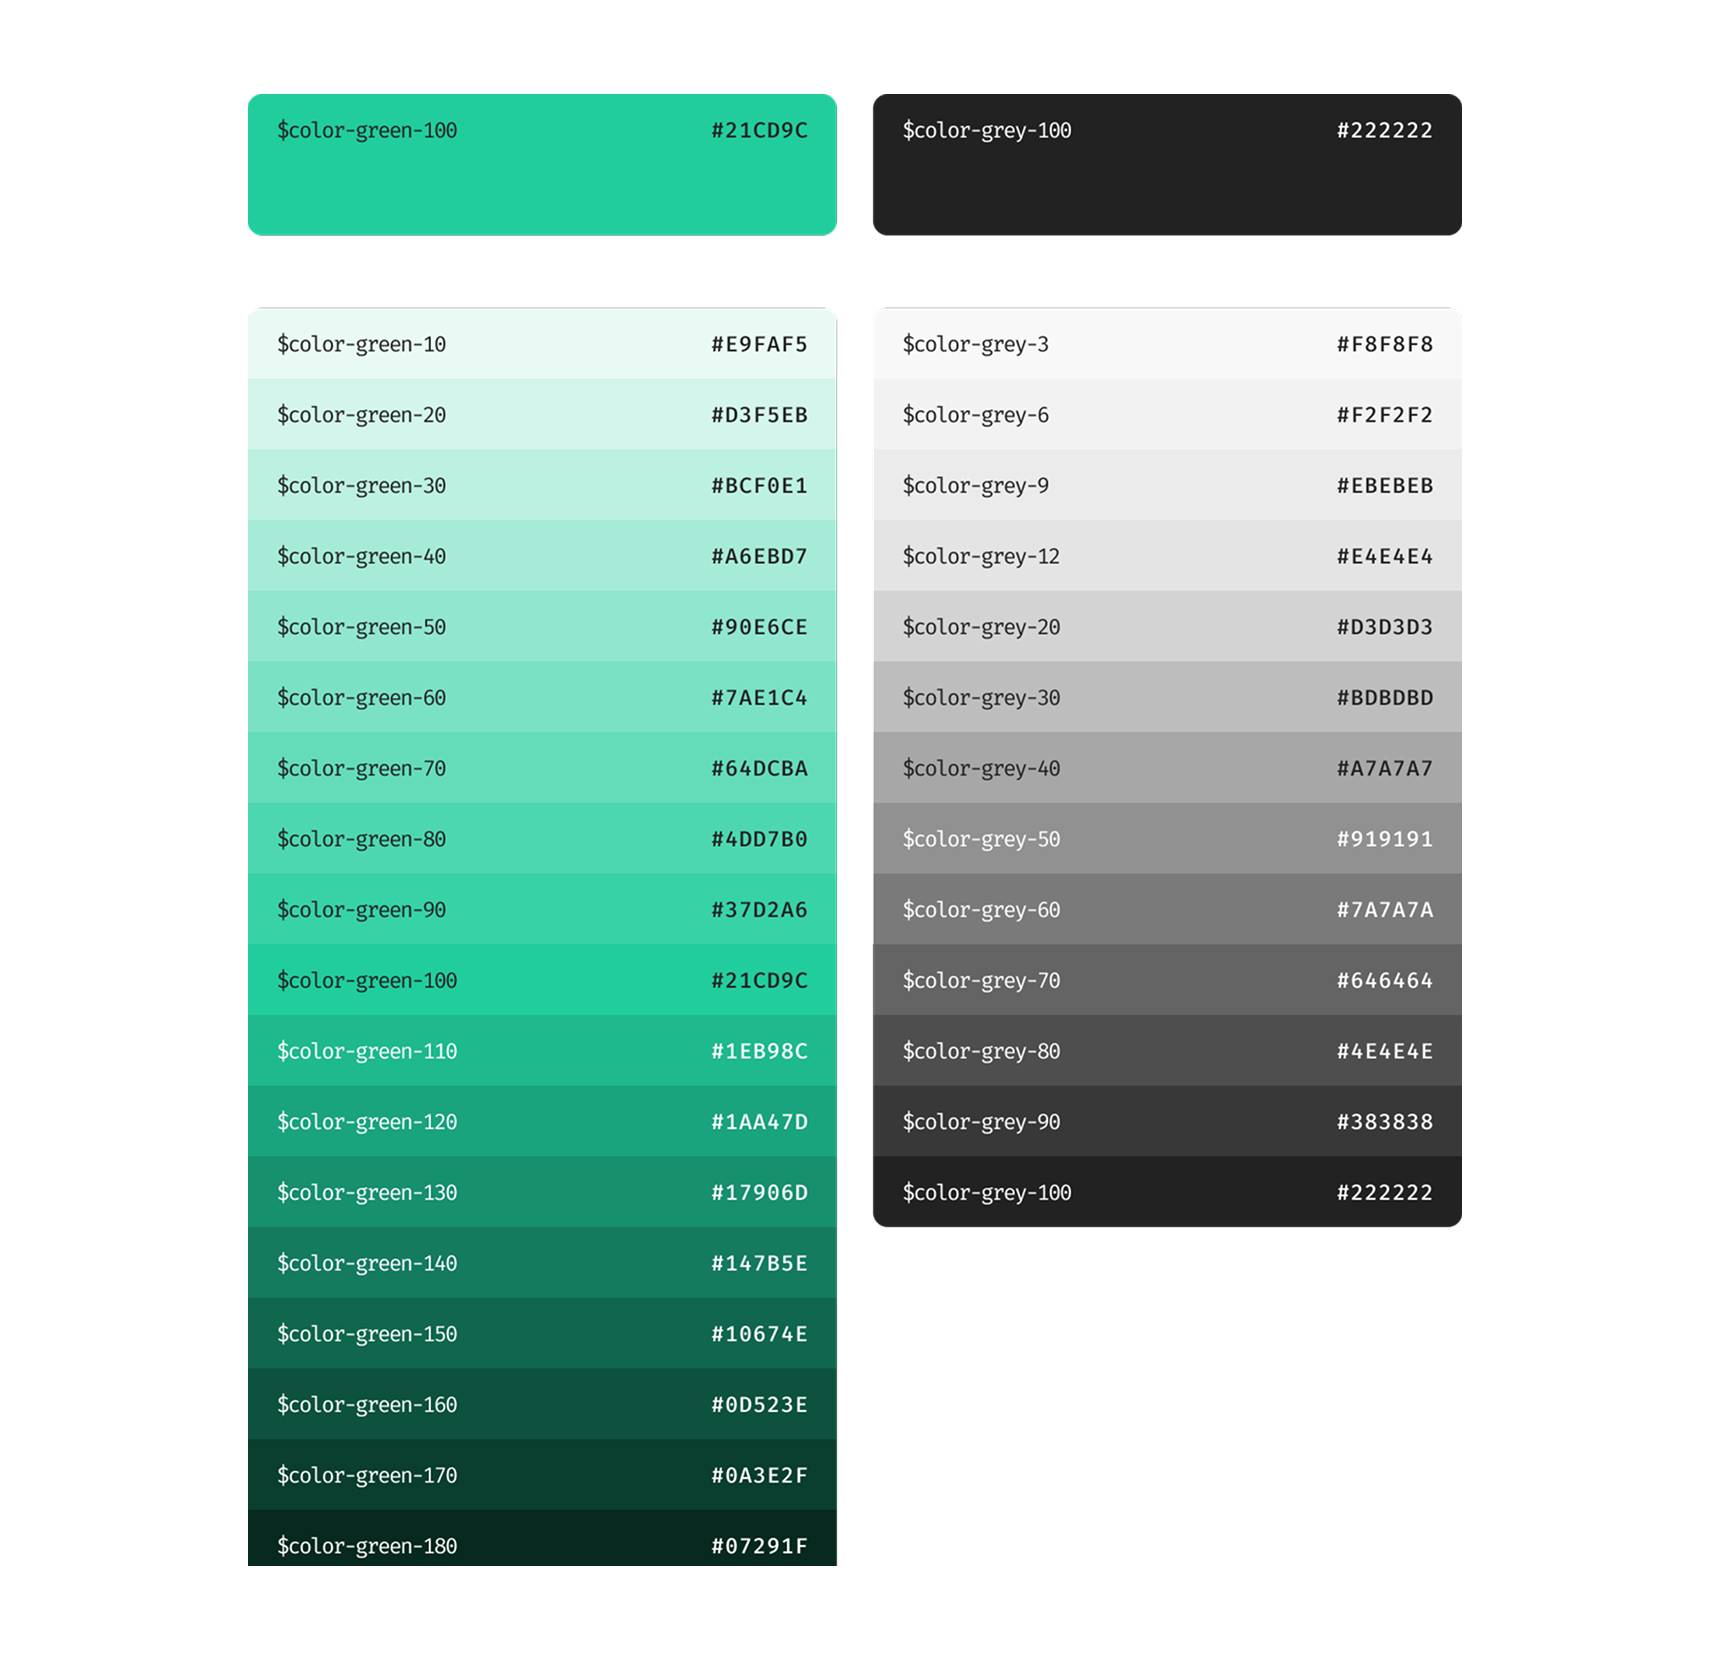
Task: Choose the $color-green-150 swatch
Action: 542,1334
